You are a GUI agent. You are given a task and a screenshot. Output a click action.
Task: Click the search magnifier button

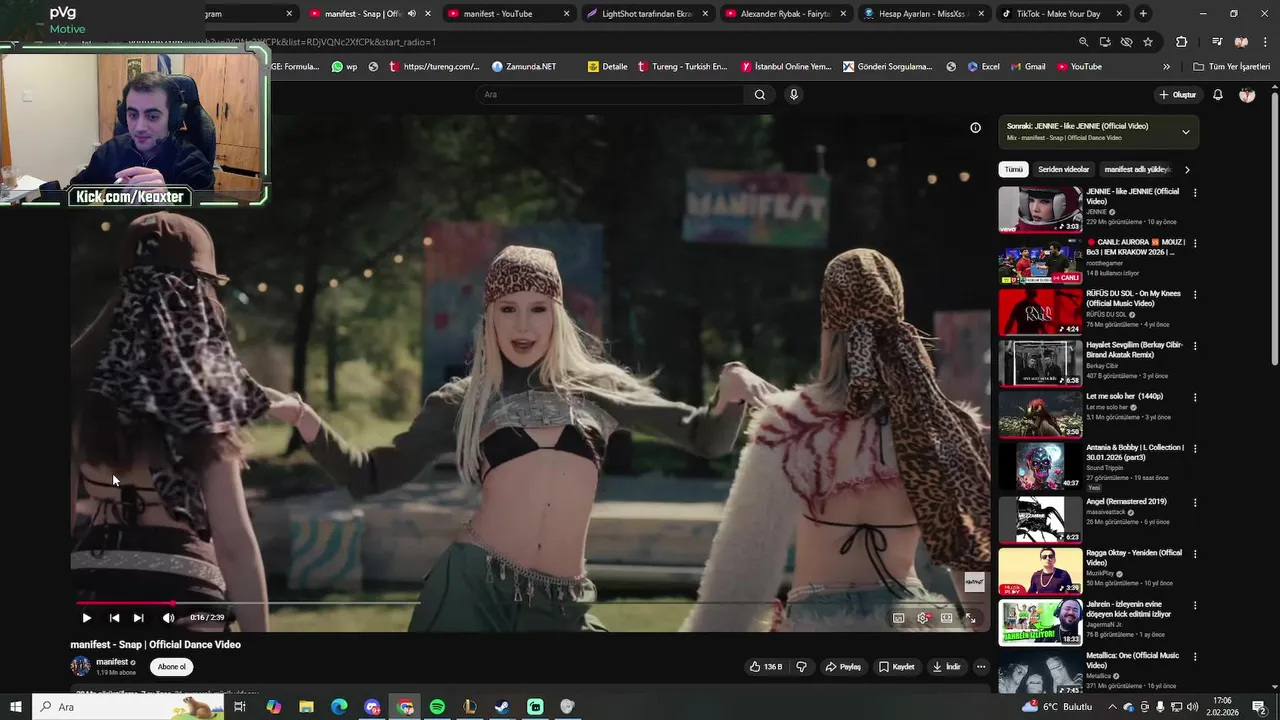coord(760,95)
